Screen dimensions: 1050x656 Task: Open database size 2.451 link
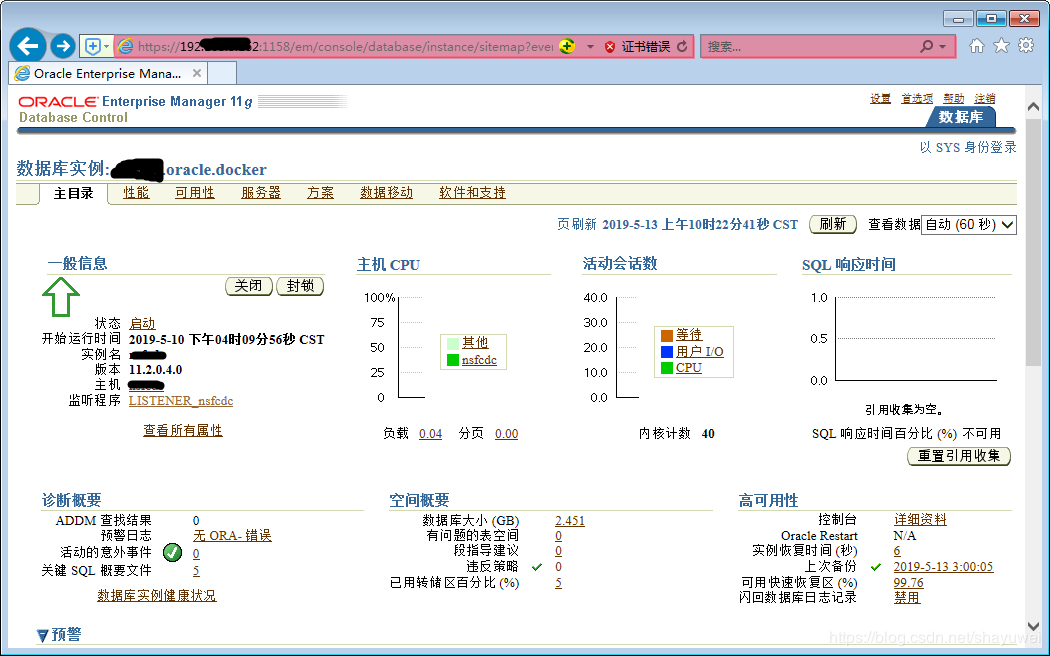pyautogui.click(x=570, y=521)
